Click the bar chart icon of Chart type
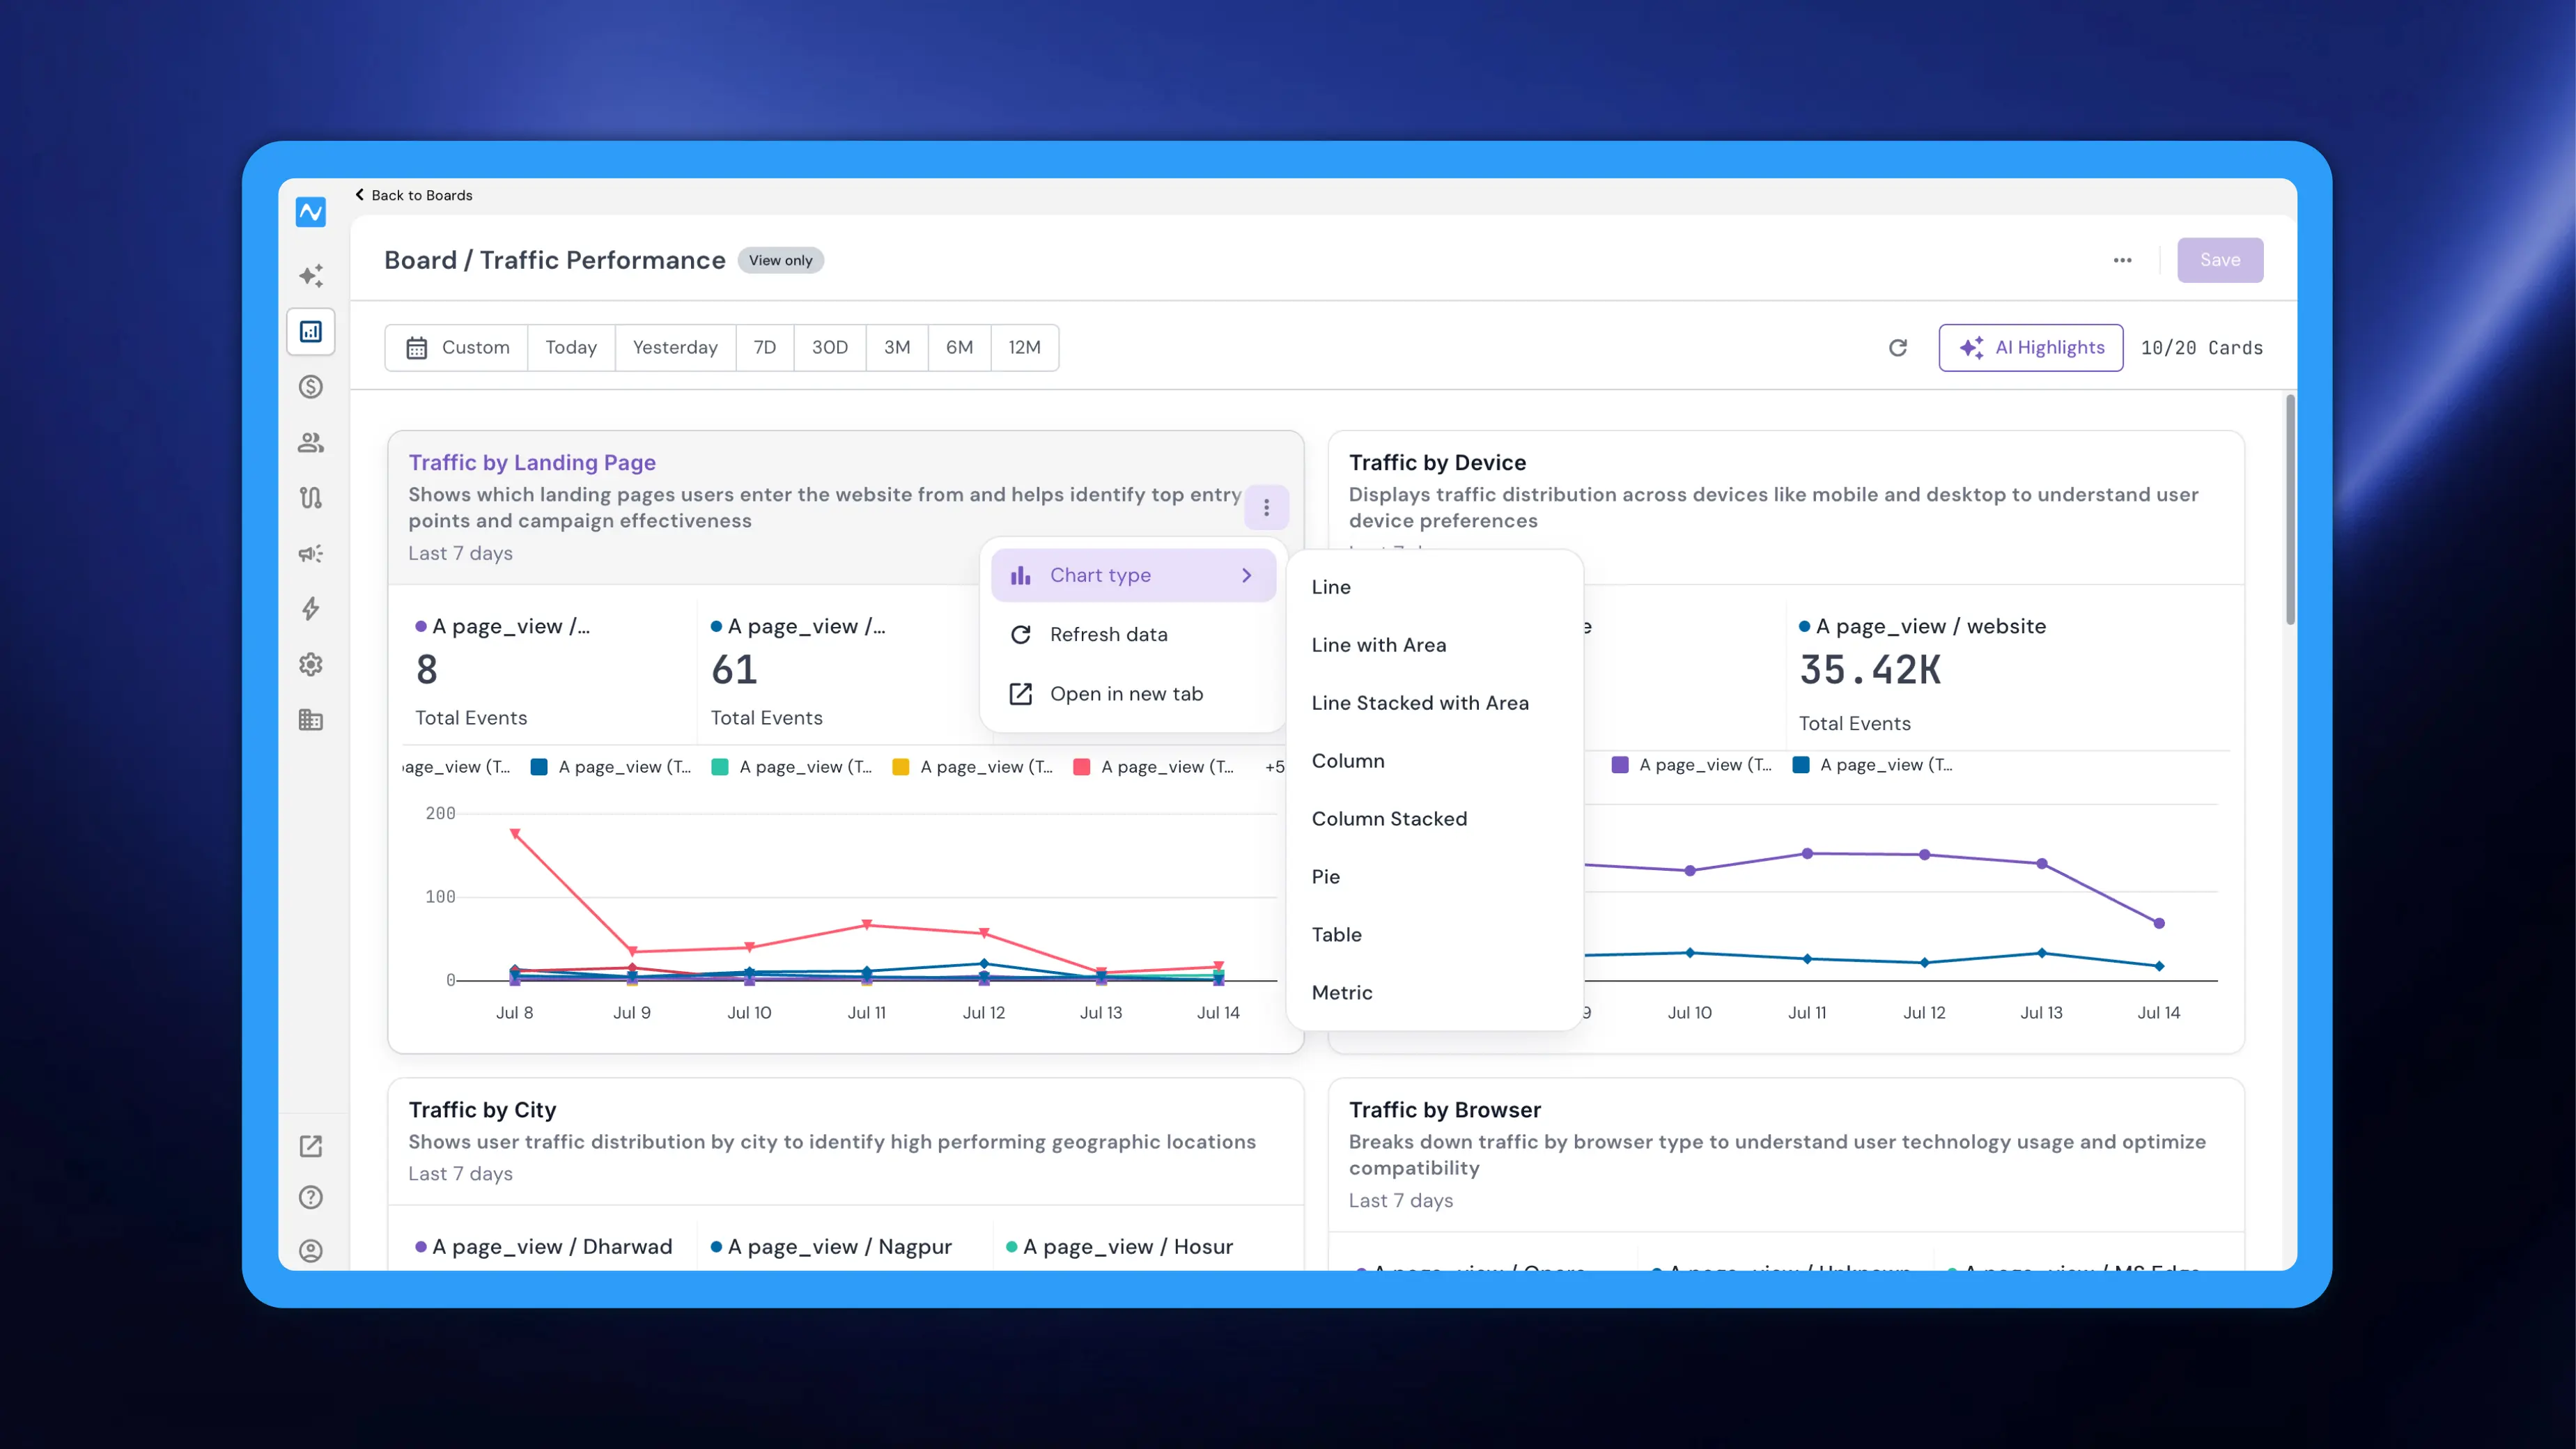 click(x=1020, y=575)
